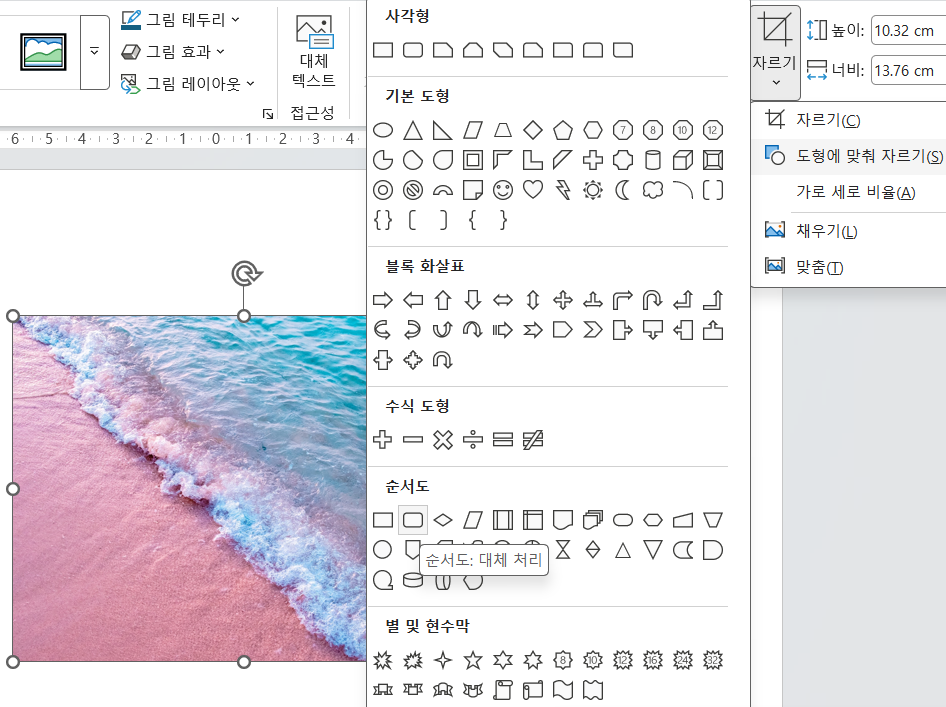Choose the lightning bolt shape
The height and width of the screenshot is (707, 946).
tap(562, 190)
